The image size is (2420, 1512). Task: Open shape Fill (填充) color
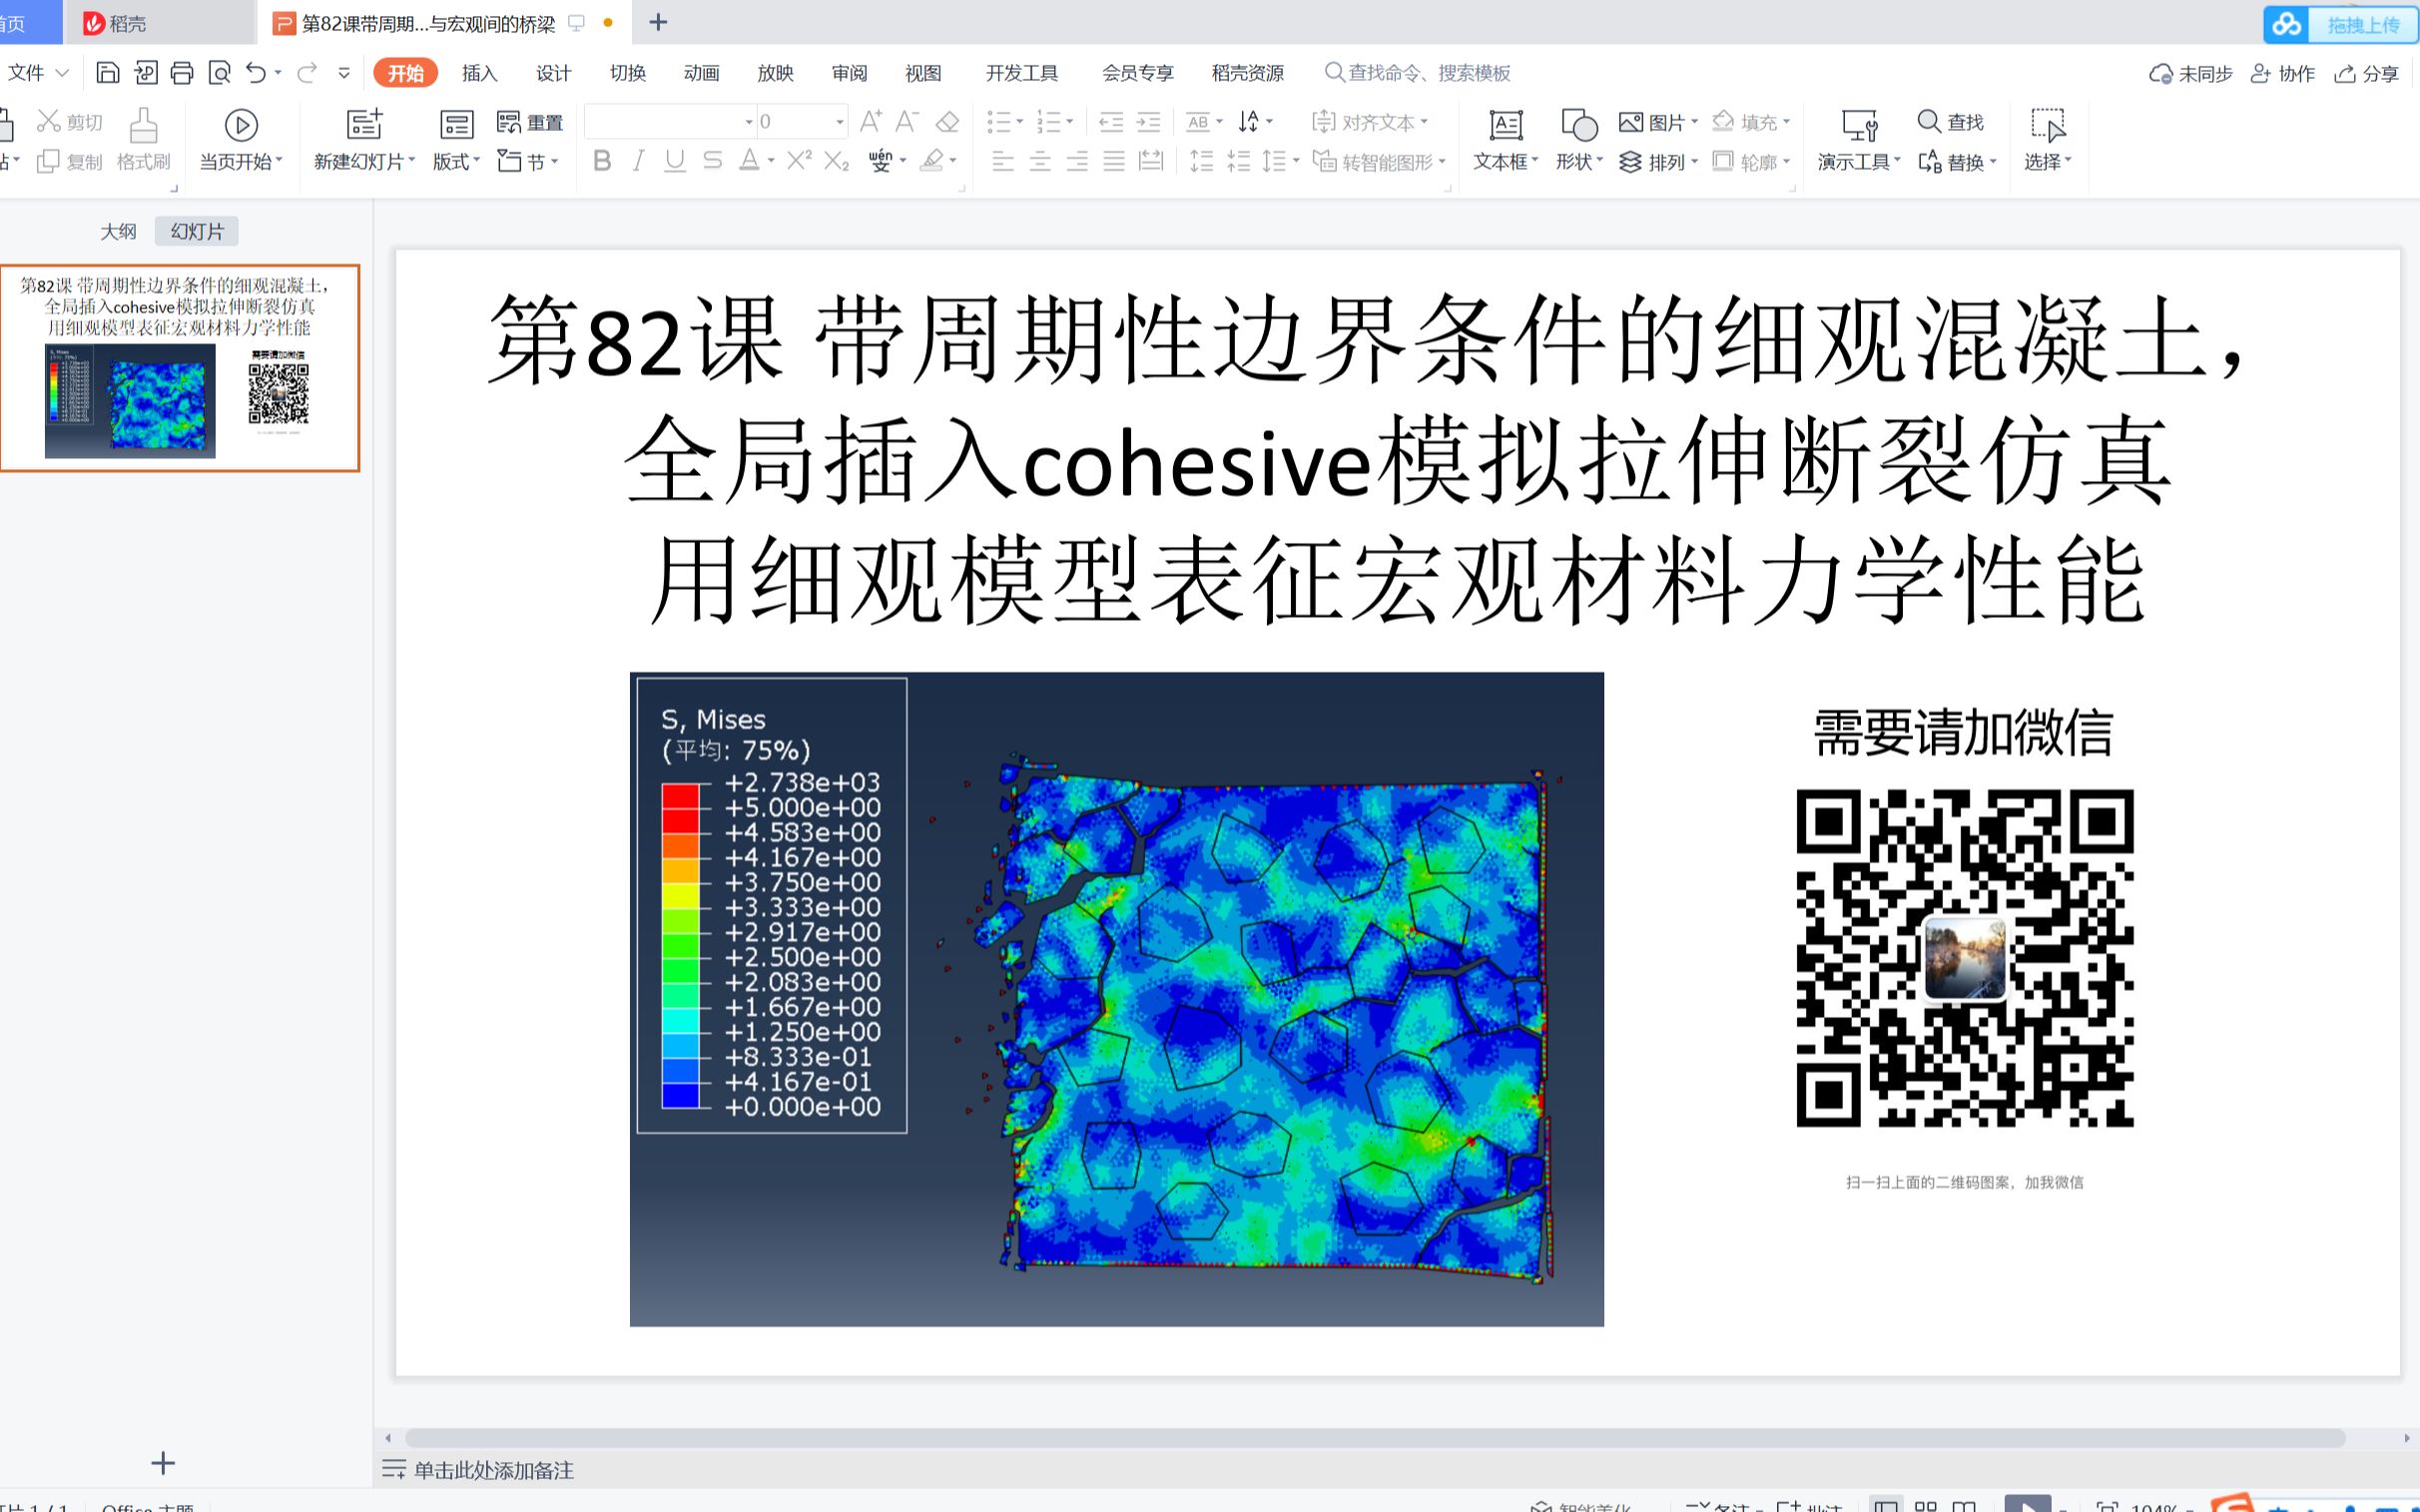point(1750,122)
